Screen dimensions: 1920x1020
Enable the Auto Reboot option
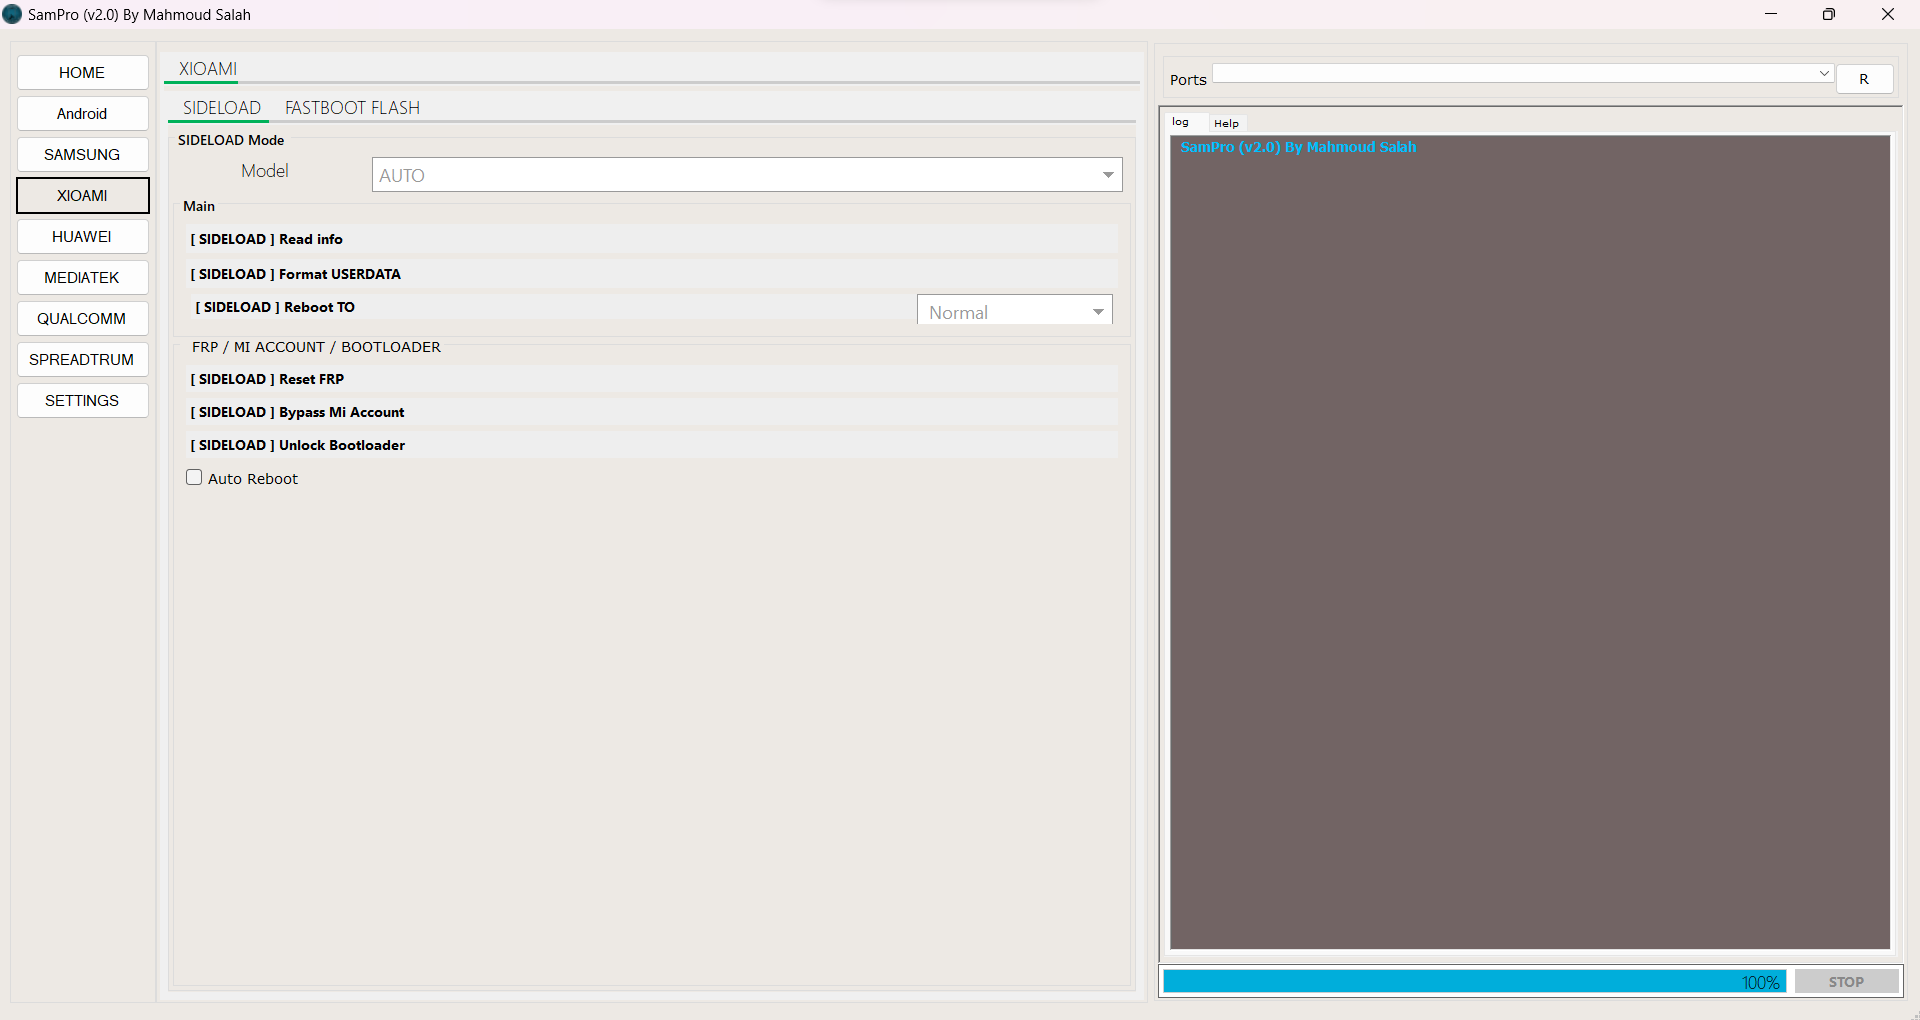[x=194, y=477]
